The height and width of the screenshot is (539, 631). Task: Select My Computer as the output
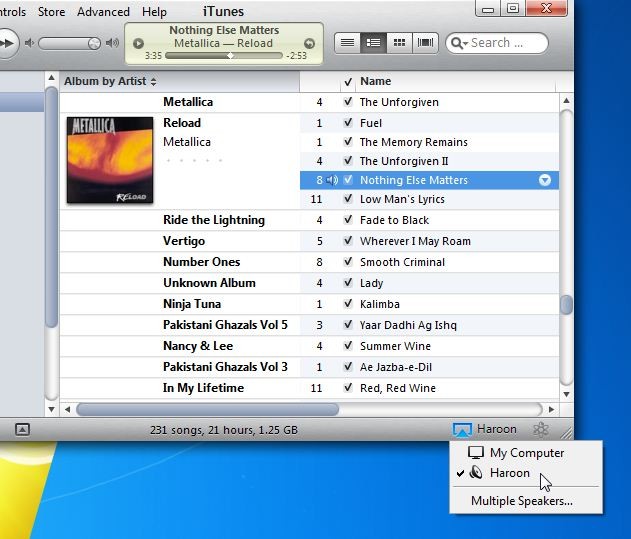pos(526,453)
